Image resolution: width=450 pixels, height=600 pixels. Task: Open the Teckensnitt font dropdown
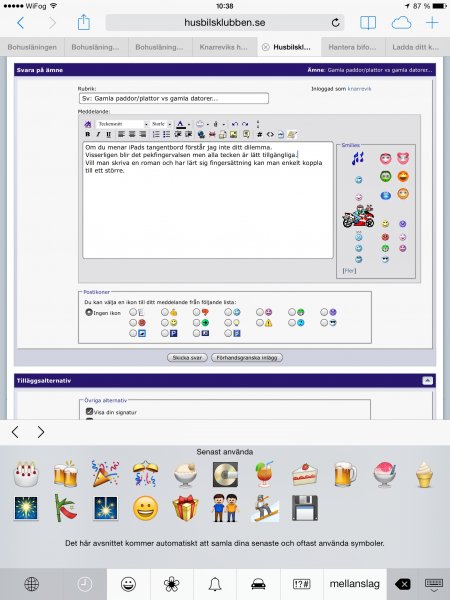[x=122, y=124]
